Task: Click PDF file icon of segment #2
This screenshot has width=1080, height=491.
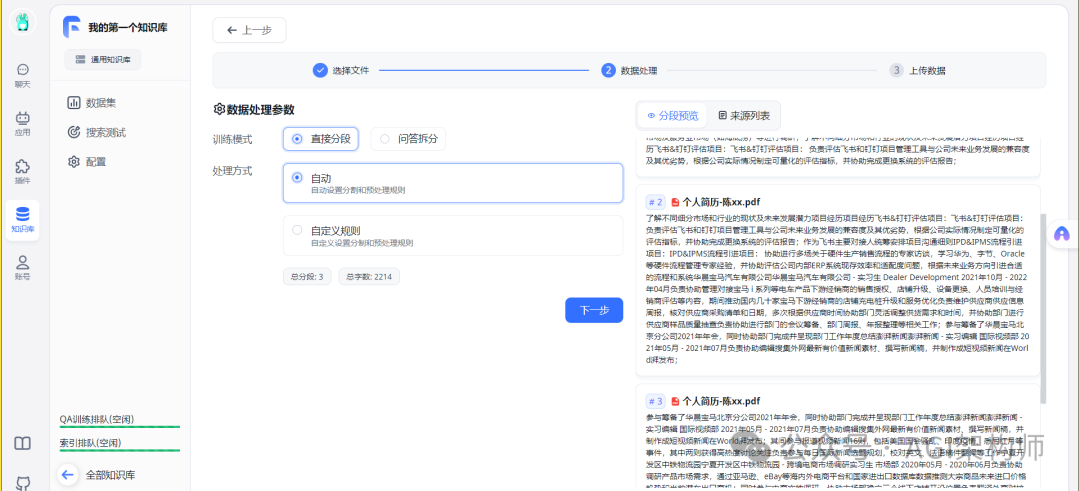Action: pyautogui.click(x=676, y=202)
